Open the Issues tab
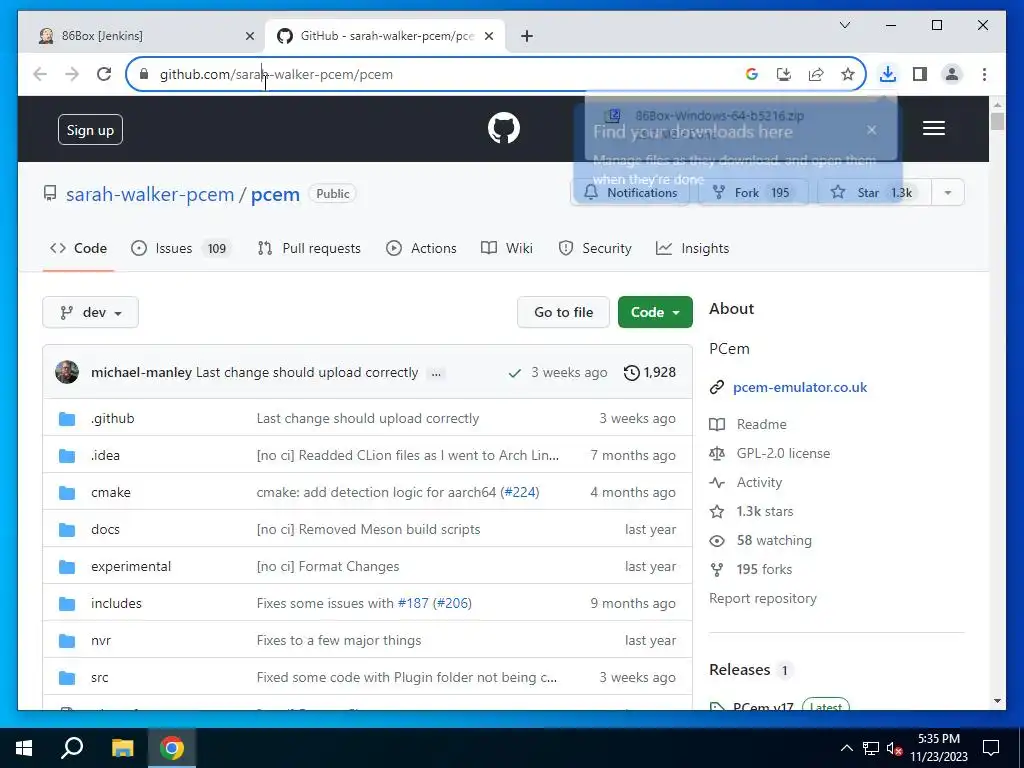The image size is (1024, 768). (x=180, y=248)
